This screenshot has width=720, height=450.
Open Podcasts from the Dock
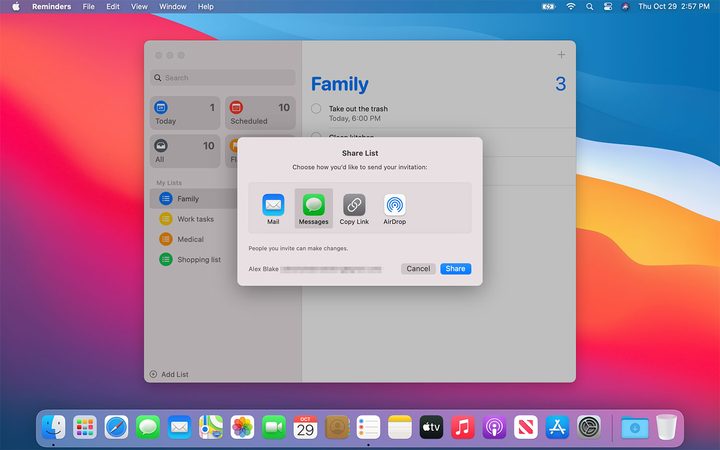pyautogui.click(x=494, y=428)
